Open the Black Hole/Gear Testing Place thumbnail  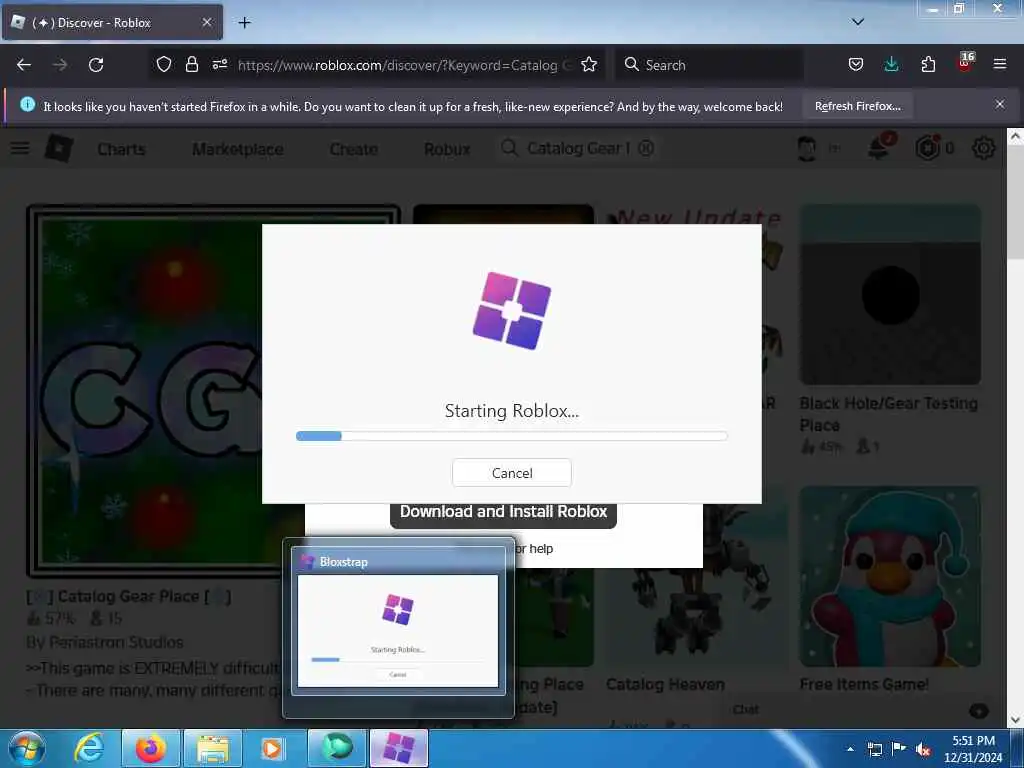coord(890,295)
